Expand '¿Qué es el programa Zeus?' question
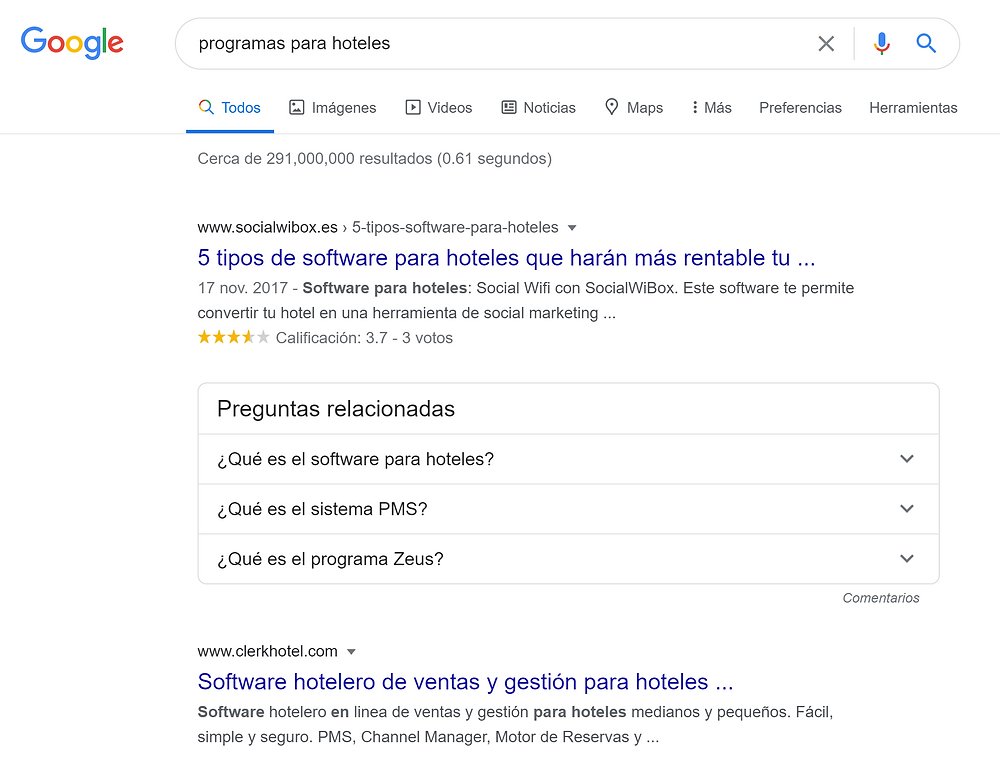 568,559
